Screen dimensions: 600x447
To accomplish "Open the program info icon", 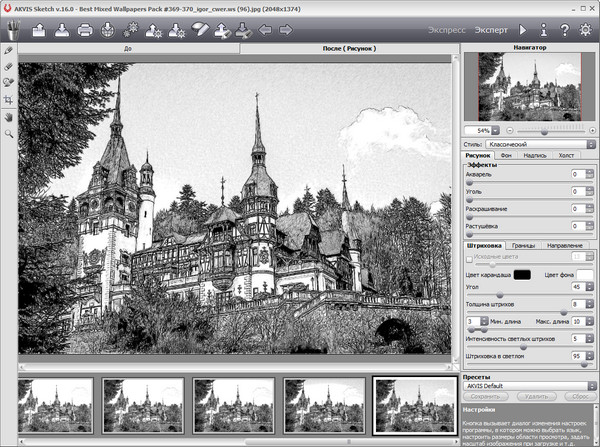I will 543,30.
